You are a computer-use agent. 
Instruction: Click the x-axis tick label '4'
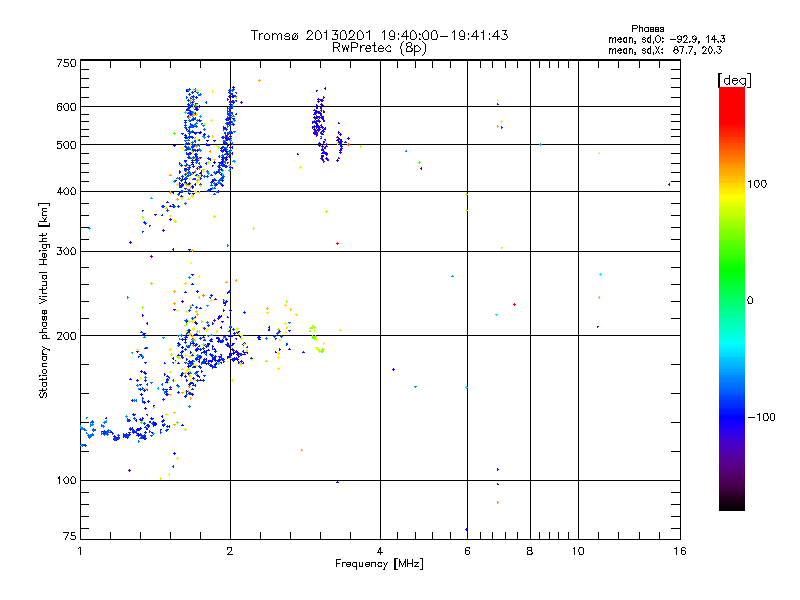coord(380,551)
